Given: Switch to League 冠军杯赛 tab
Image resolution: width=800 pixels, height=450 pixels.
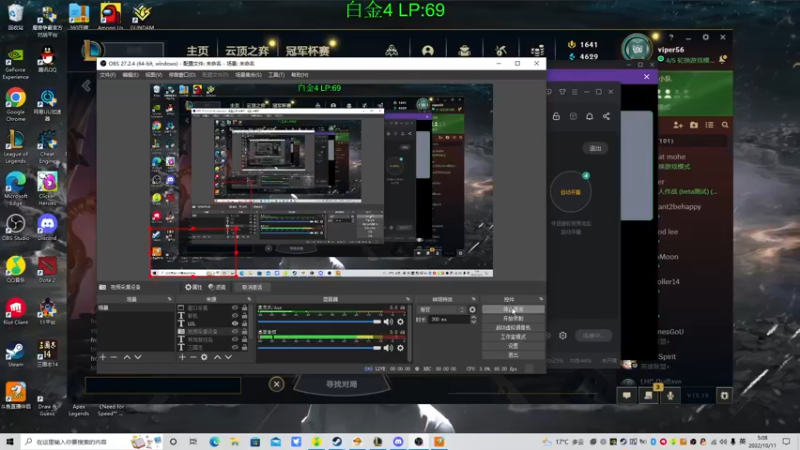Looking at the screenshot, I should pyautogui.click(x=307, y=51).
